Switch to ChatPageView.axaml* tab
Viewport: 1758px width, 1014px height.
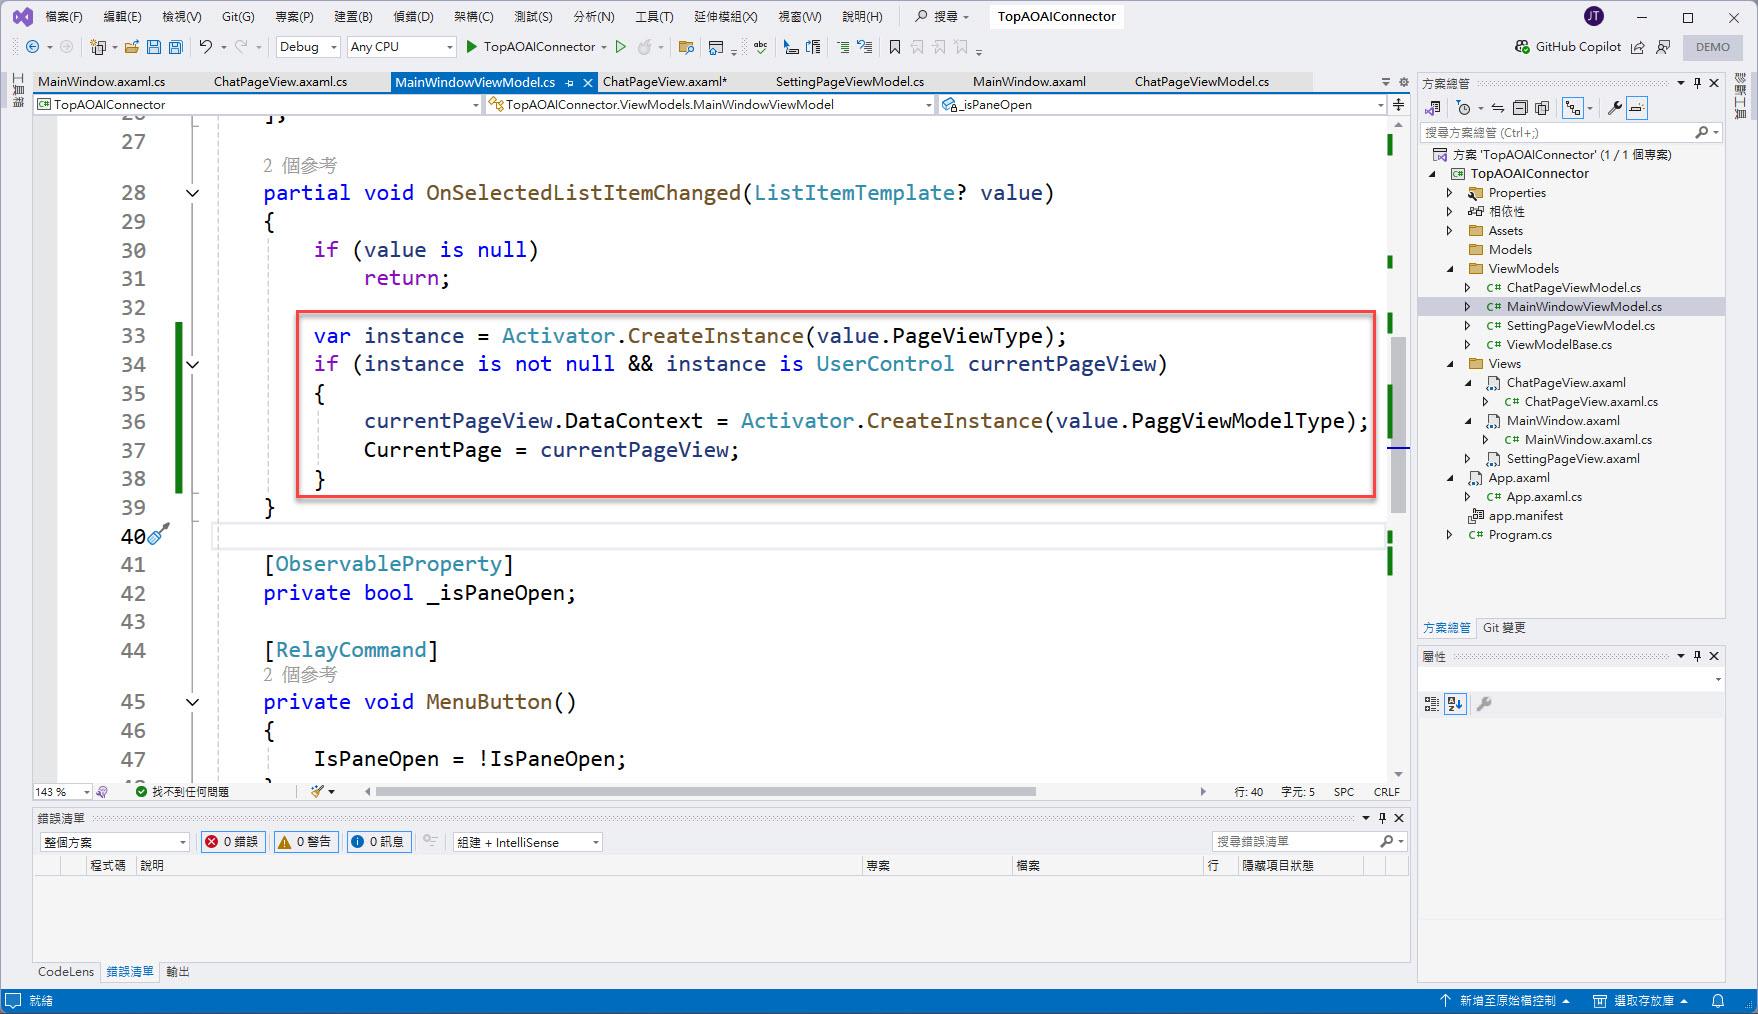[665, 82]
